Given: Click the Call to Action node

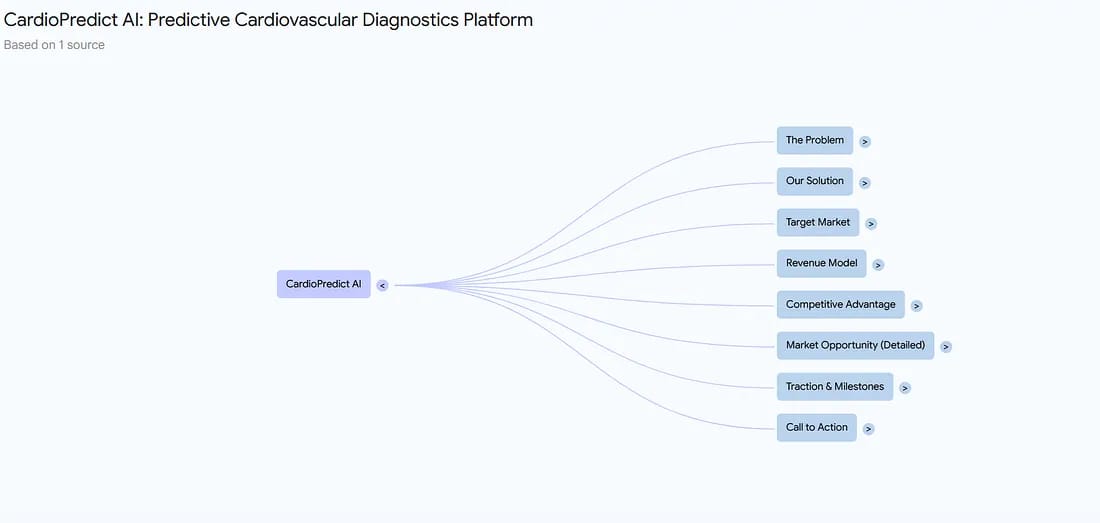Looking at the screenshot, I should click(x=817, y=427).
